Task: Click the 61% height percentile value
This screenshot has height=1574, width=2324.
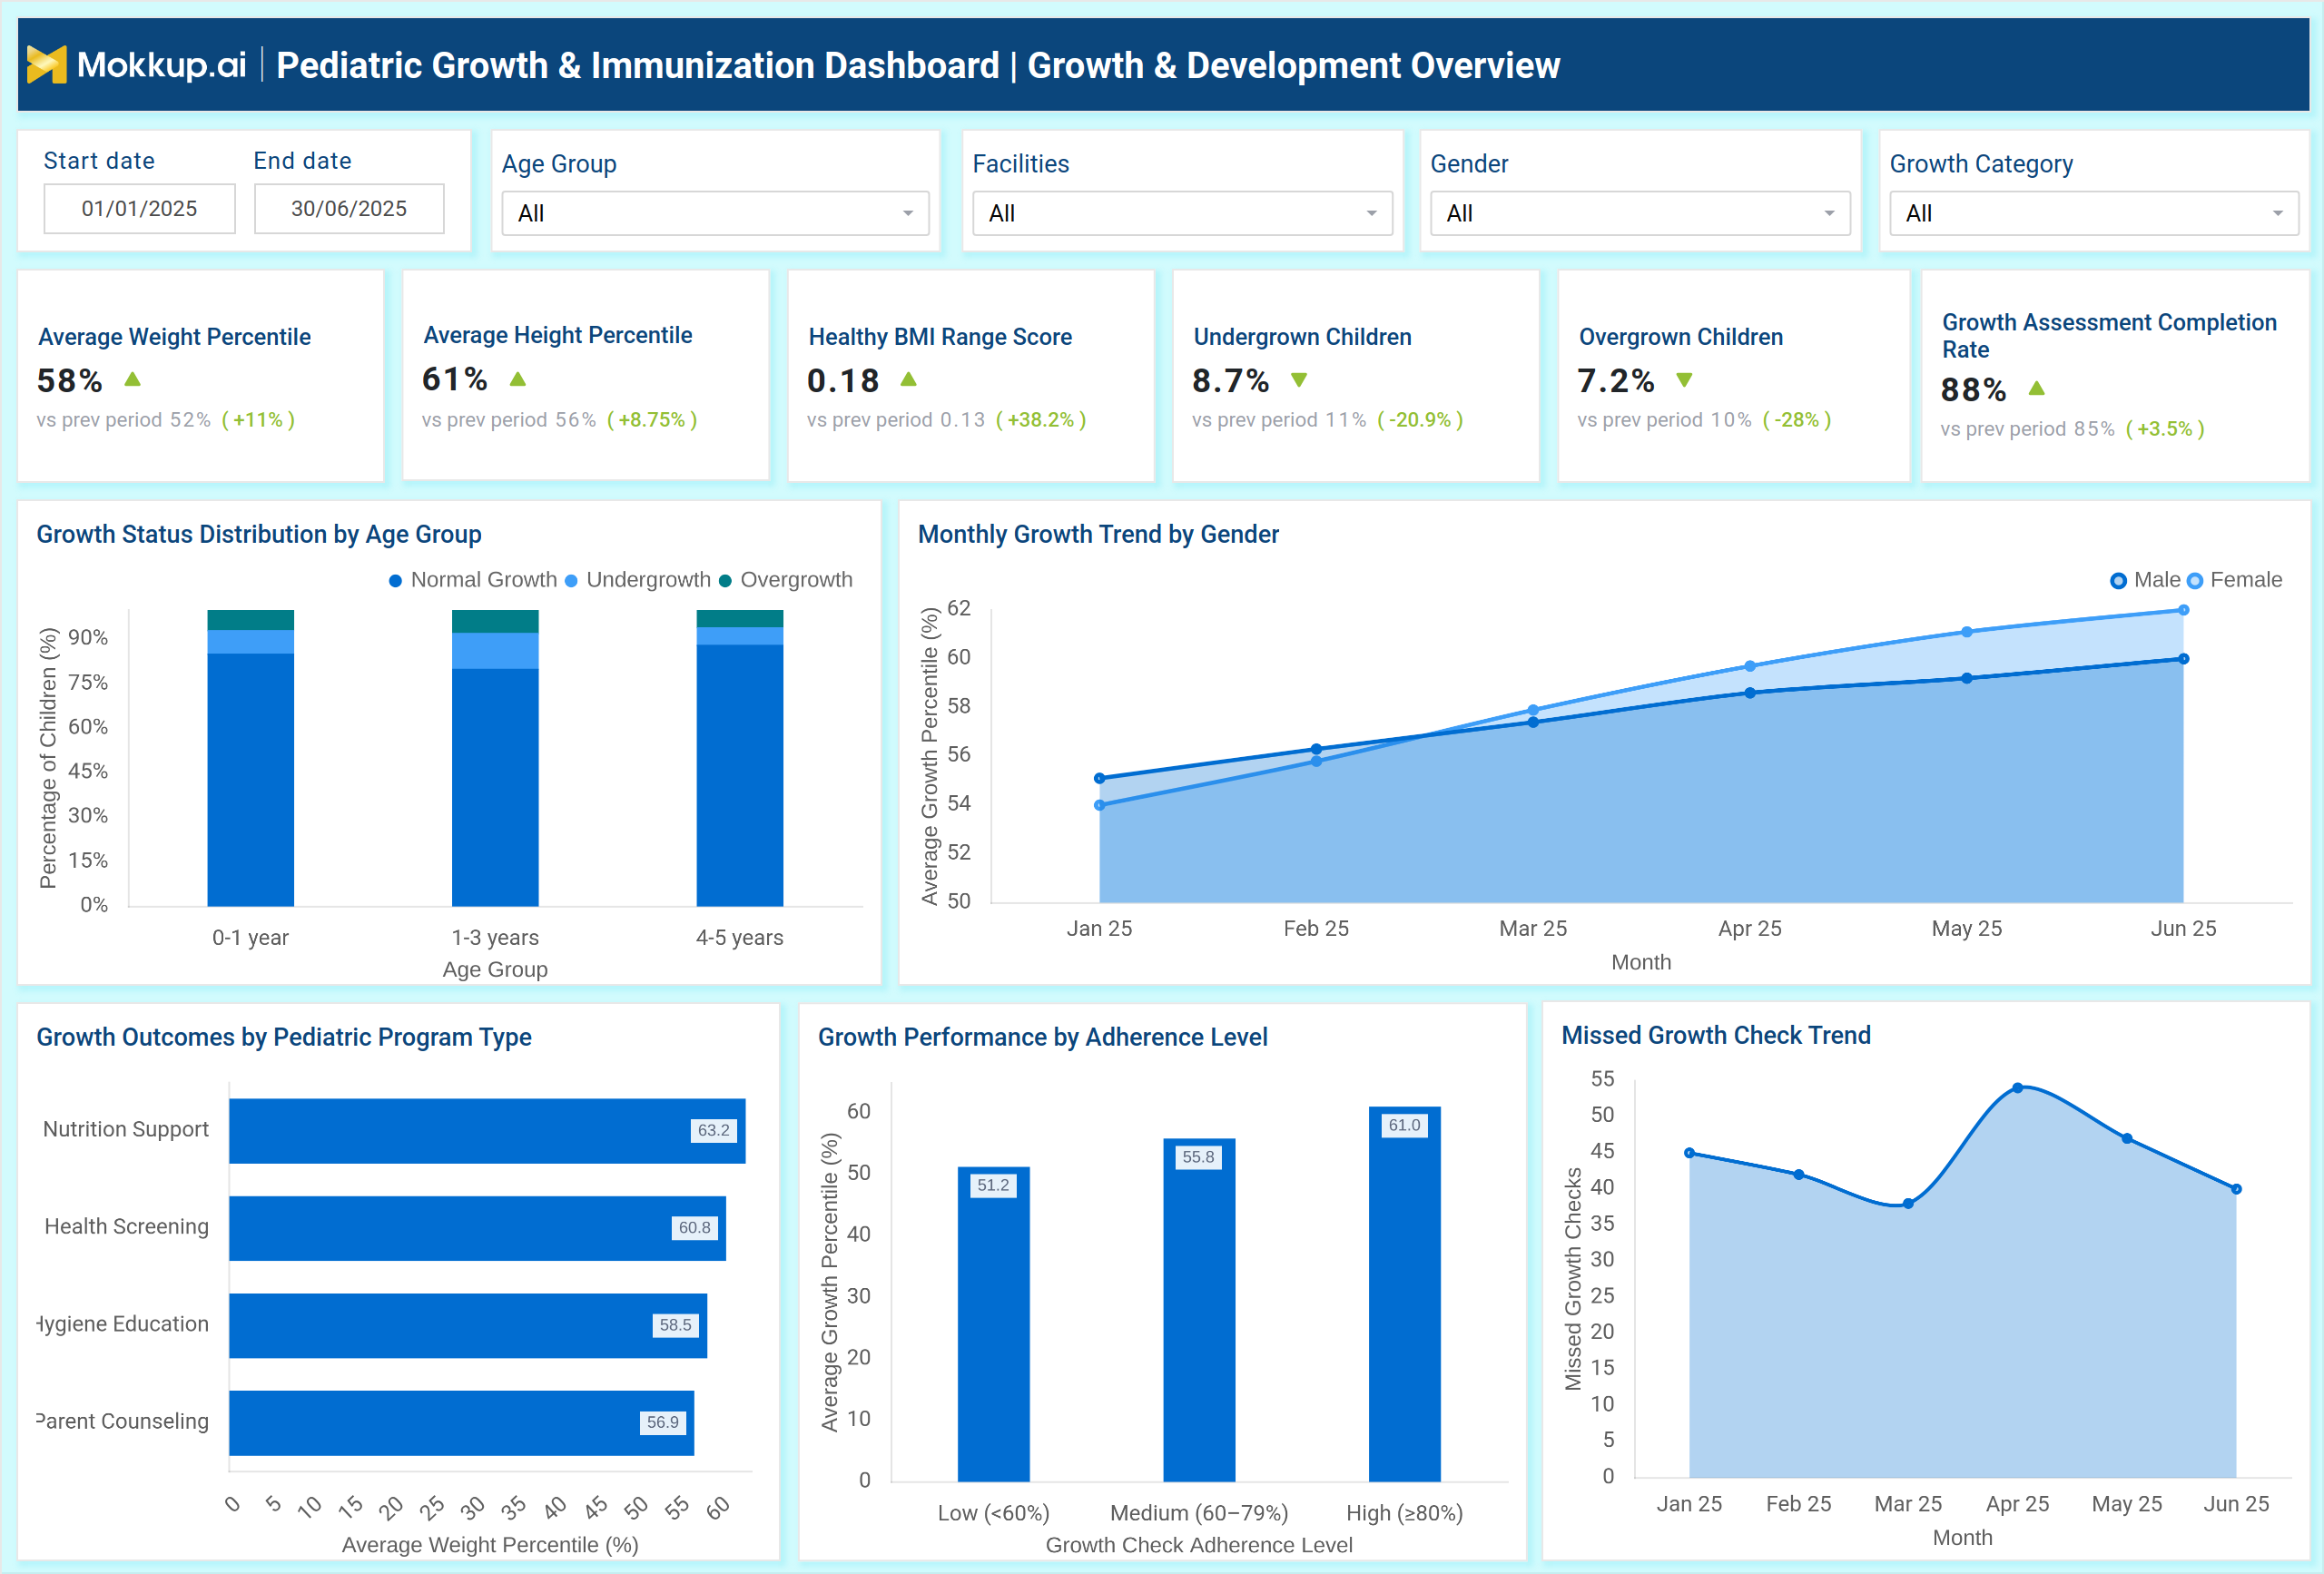Action: point(455,380)
